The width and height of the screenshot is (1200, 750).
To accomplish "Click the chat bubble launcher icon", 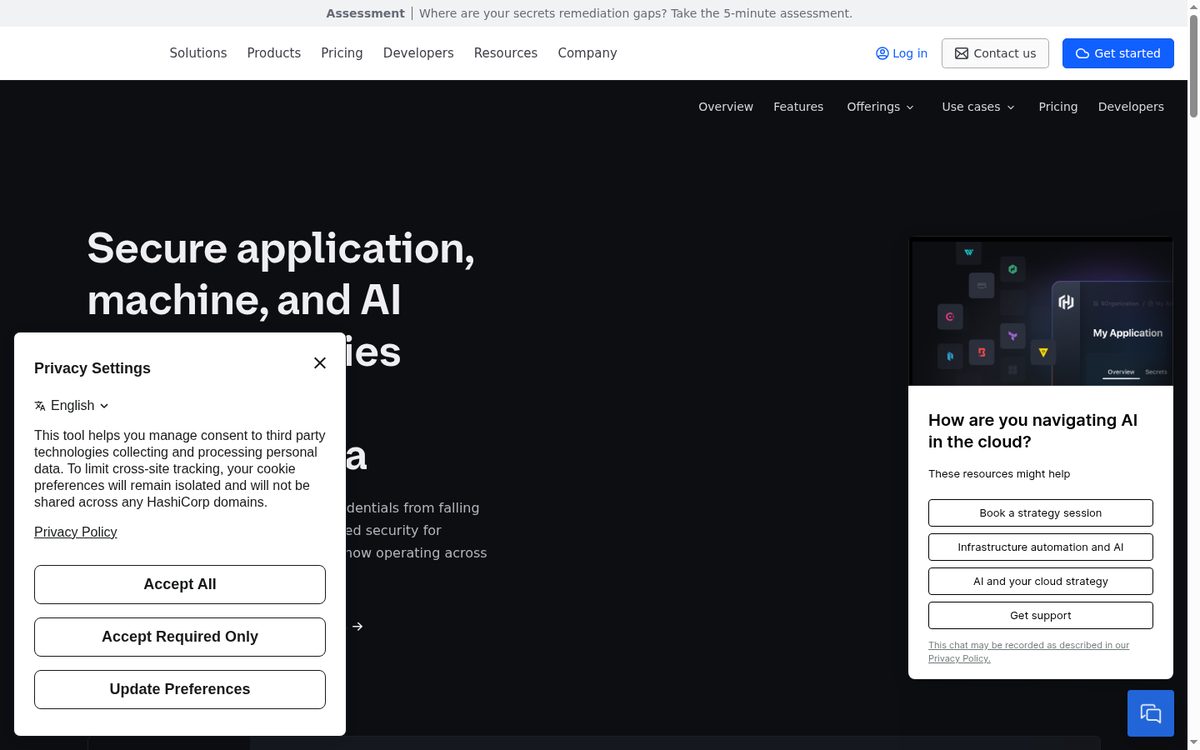I will coord(1151,713).
